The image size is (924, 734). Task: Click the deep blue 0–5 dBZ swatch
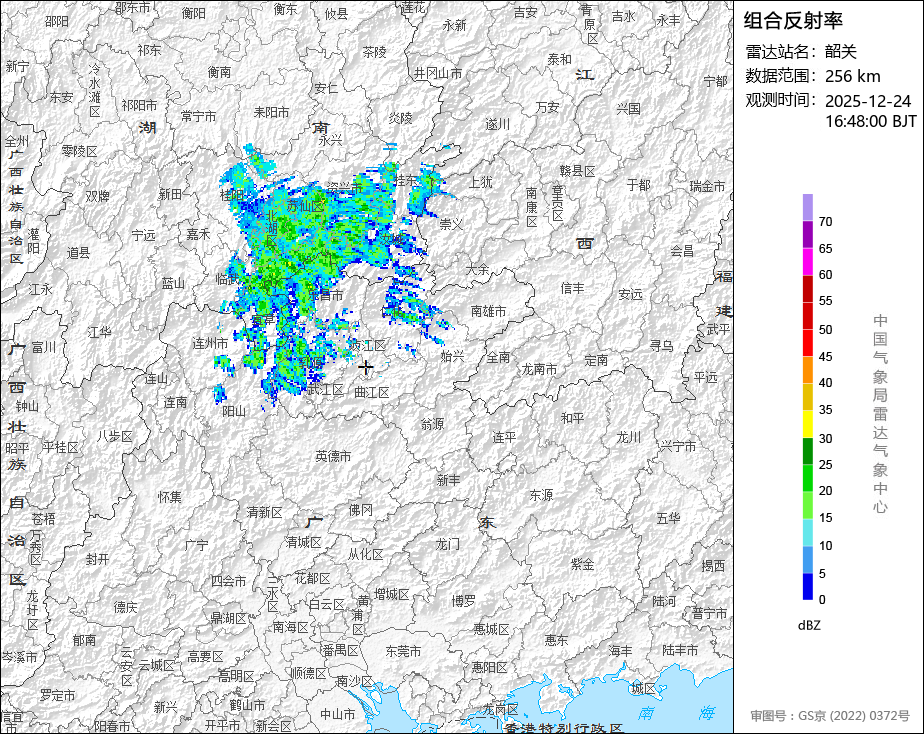click(807, 587)
